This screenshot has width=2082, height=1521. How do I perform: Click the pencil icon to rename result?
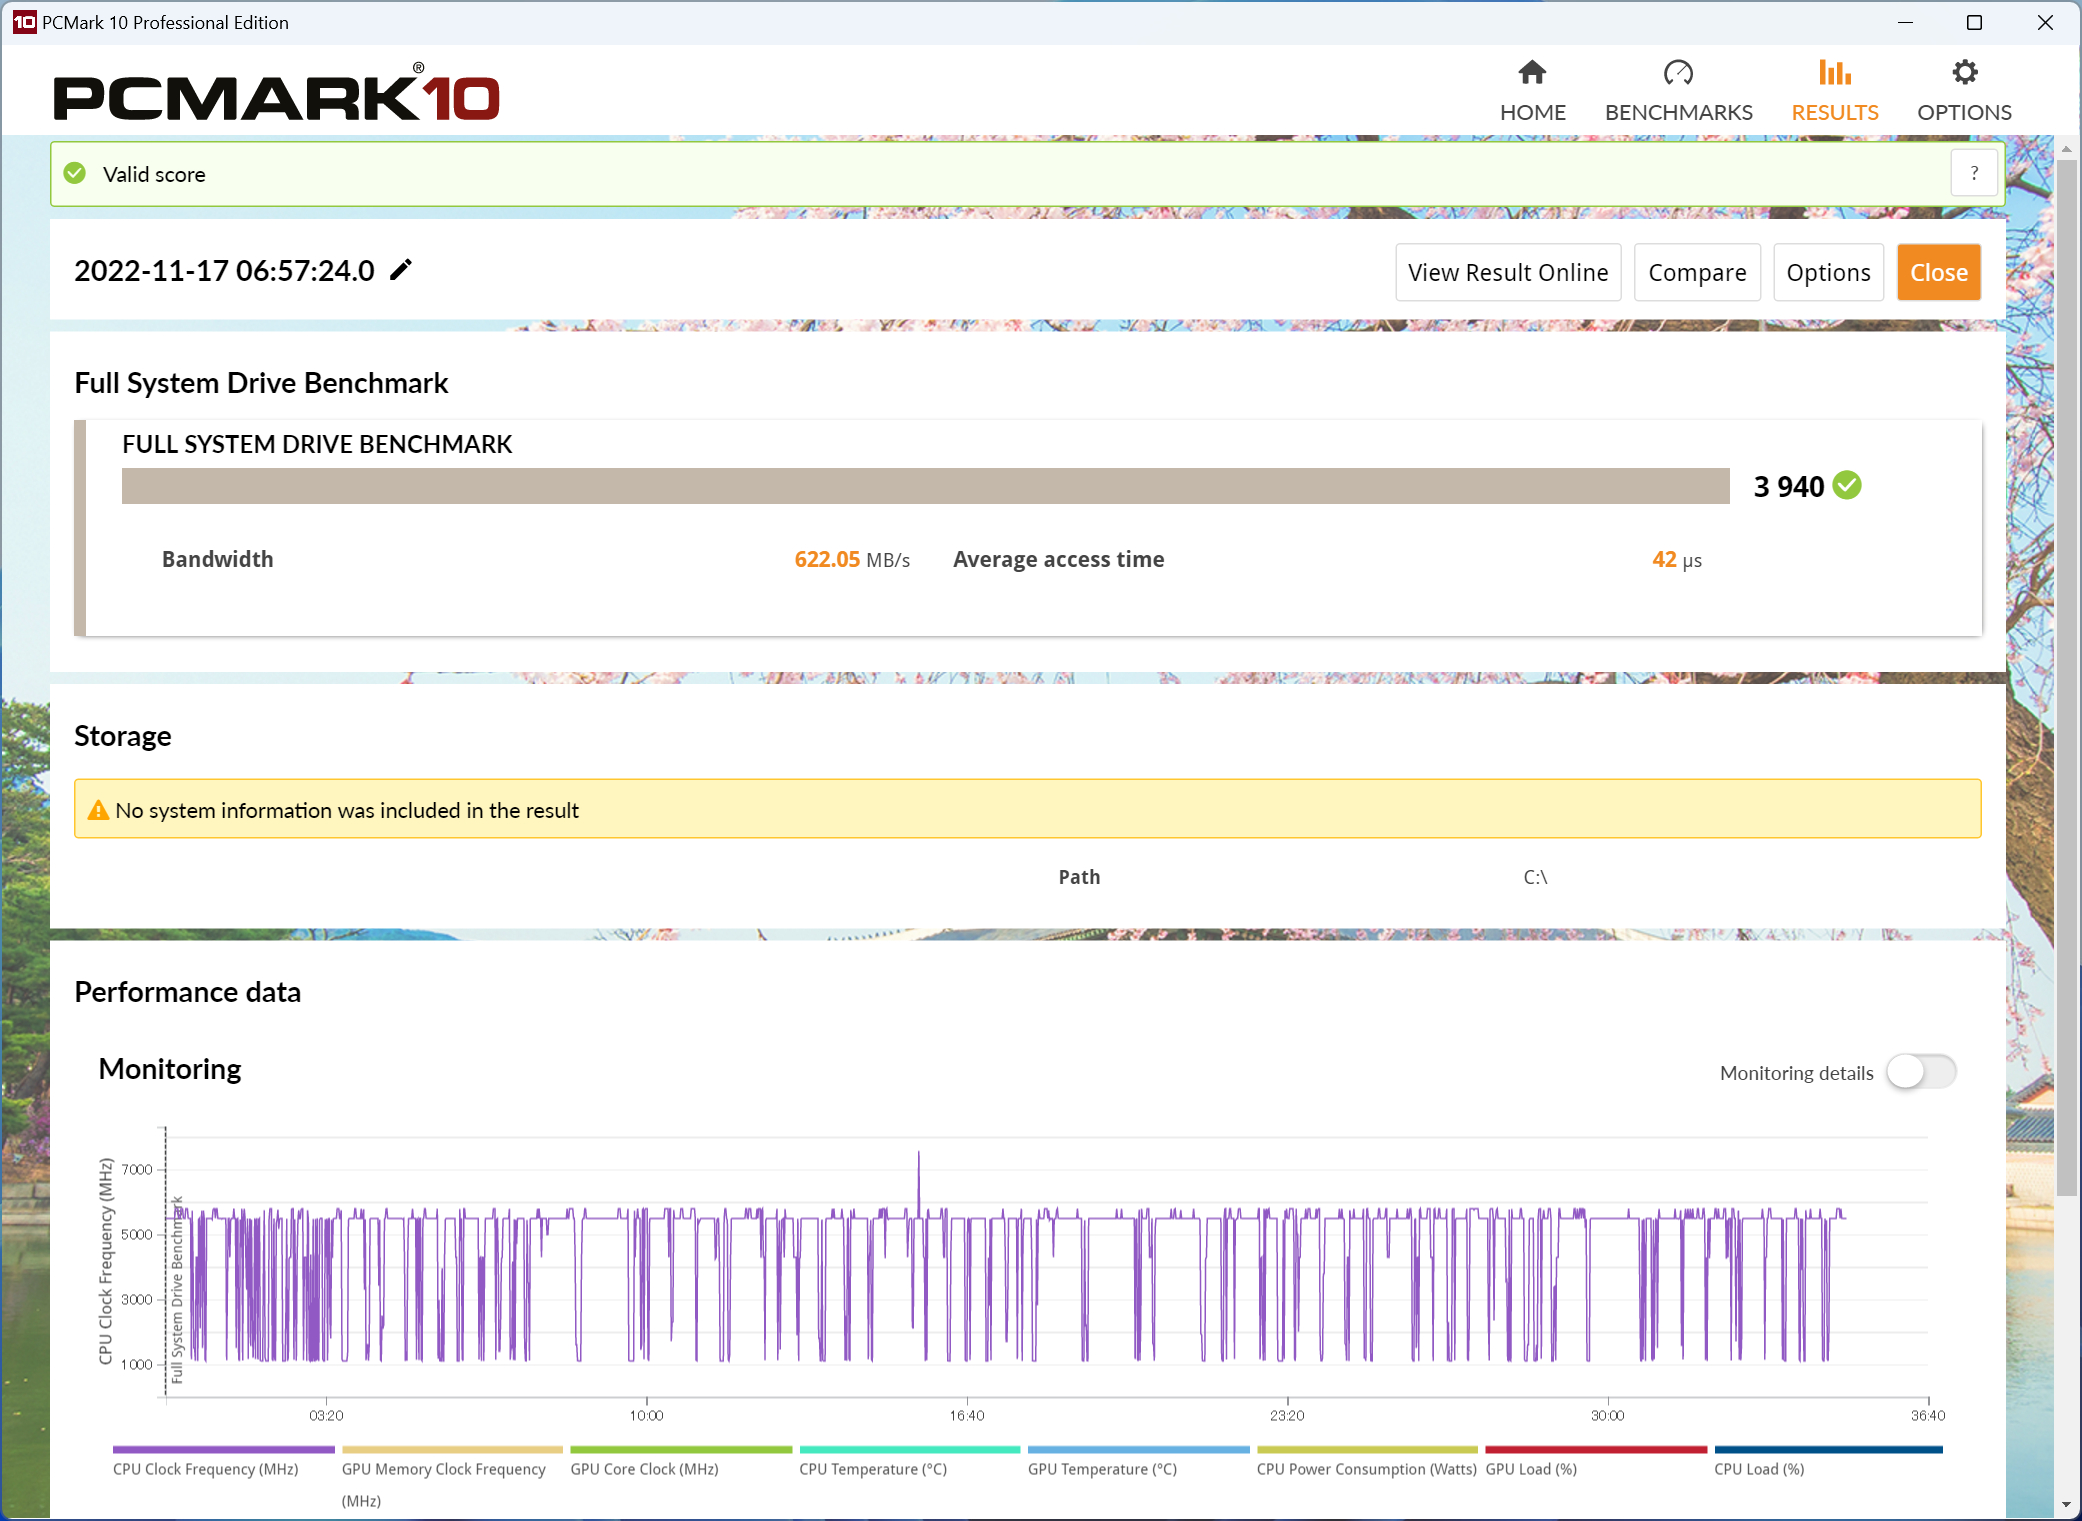401,270
